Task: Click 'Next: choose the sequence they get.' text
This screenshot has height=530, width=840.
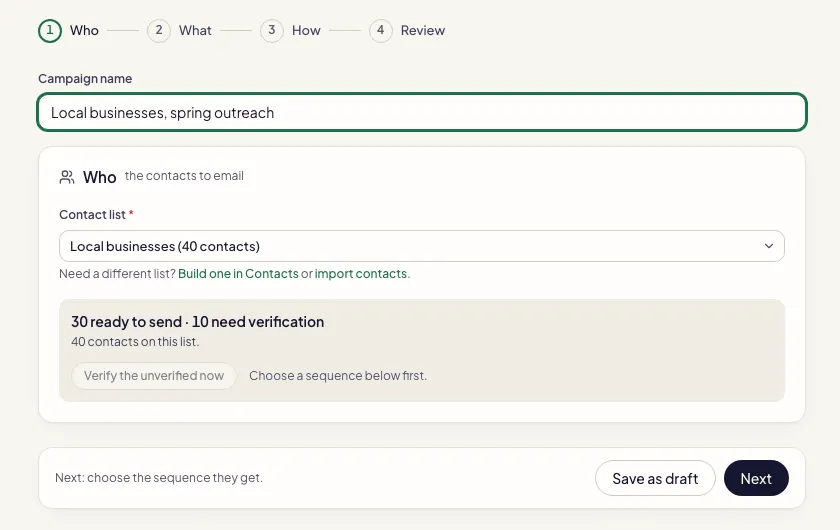Action: coord(159,477)
